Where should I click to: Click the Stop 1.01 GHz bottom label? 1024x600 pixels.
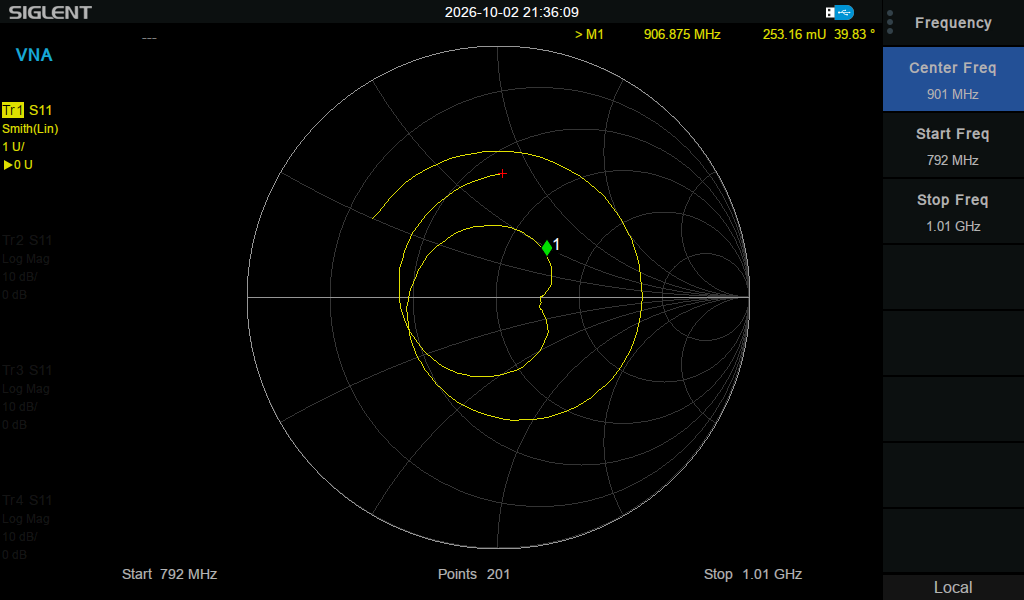752,574
